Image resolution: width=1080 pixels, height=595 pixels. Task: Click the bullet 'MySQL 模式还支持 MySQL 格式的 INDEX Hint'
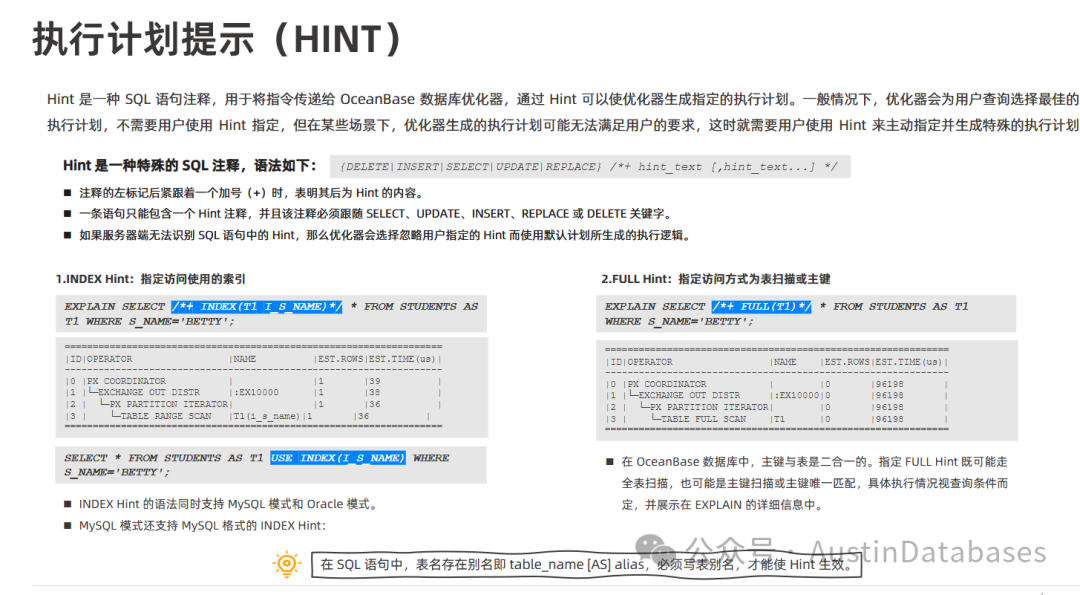202,525
